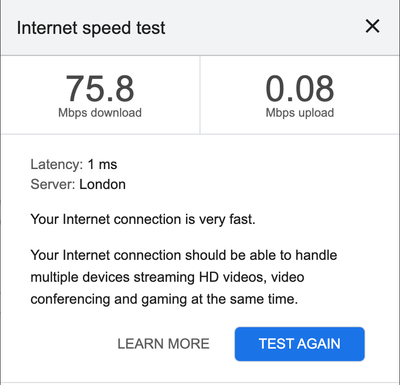Image resolution: width=400 pixels, height=385 pixels.
Task: Click the word 'download' under 75.8
Action: point(116,113)
